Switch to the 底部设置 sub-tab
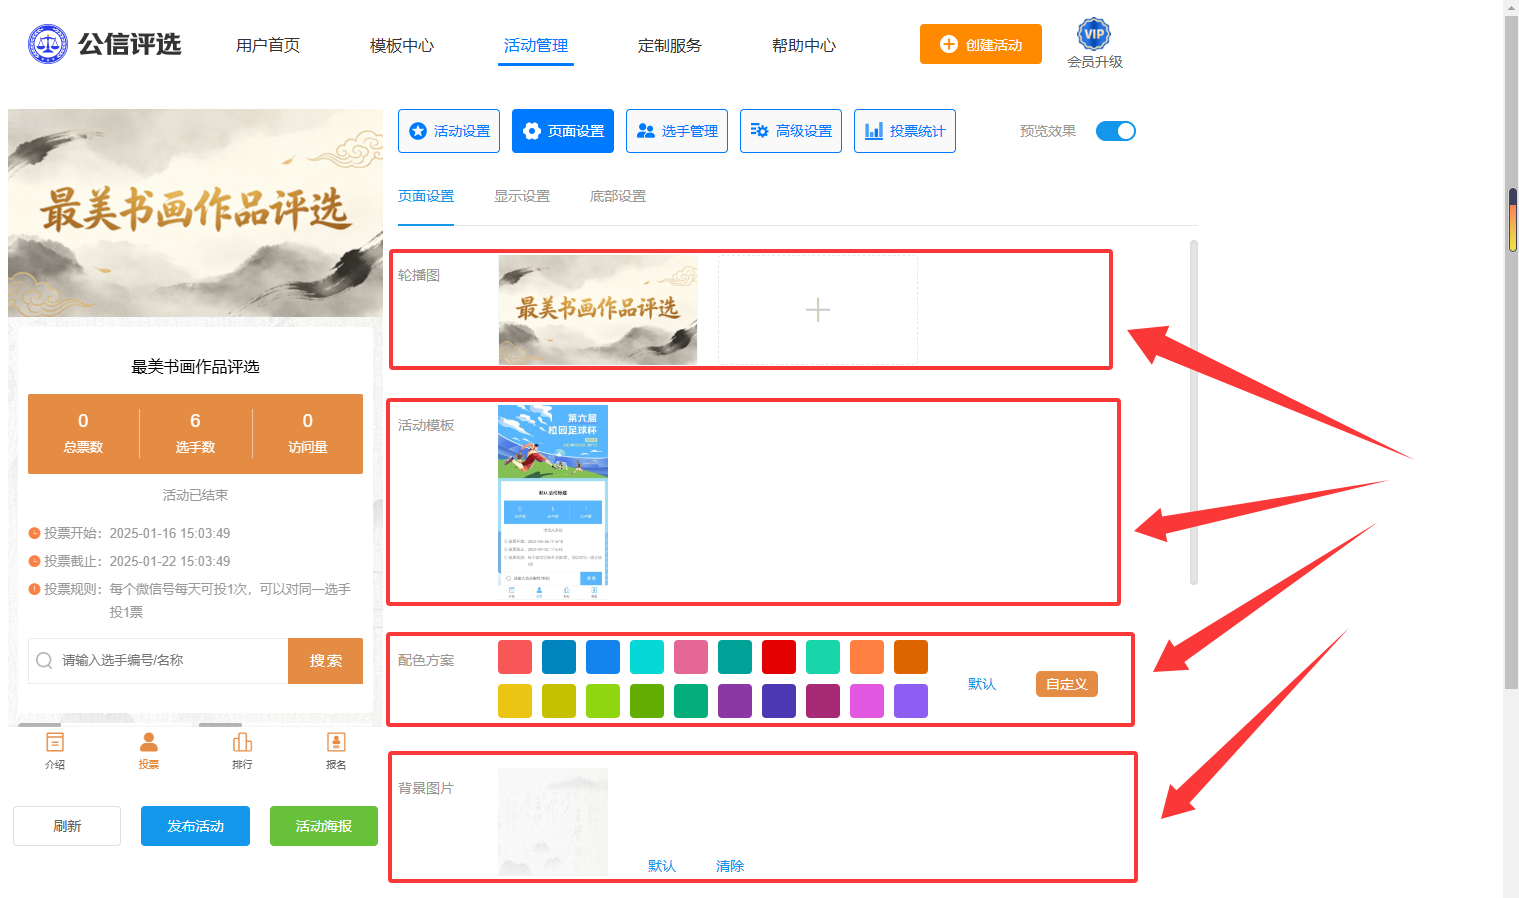1519x898 pixels. click(618, 196)
